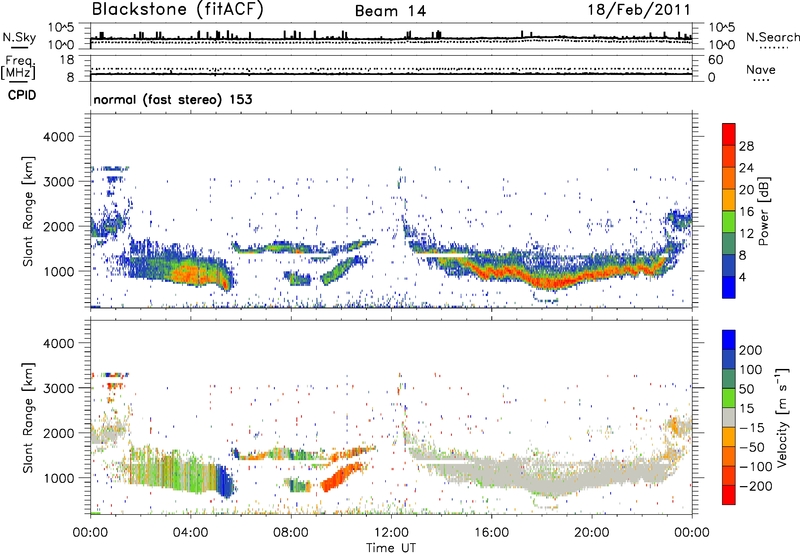The image size is (800, 554).
Task: Click the "12" label on the power scale
Action: tap(746, 233)
